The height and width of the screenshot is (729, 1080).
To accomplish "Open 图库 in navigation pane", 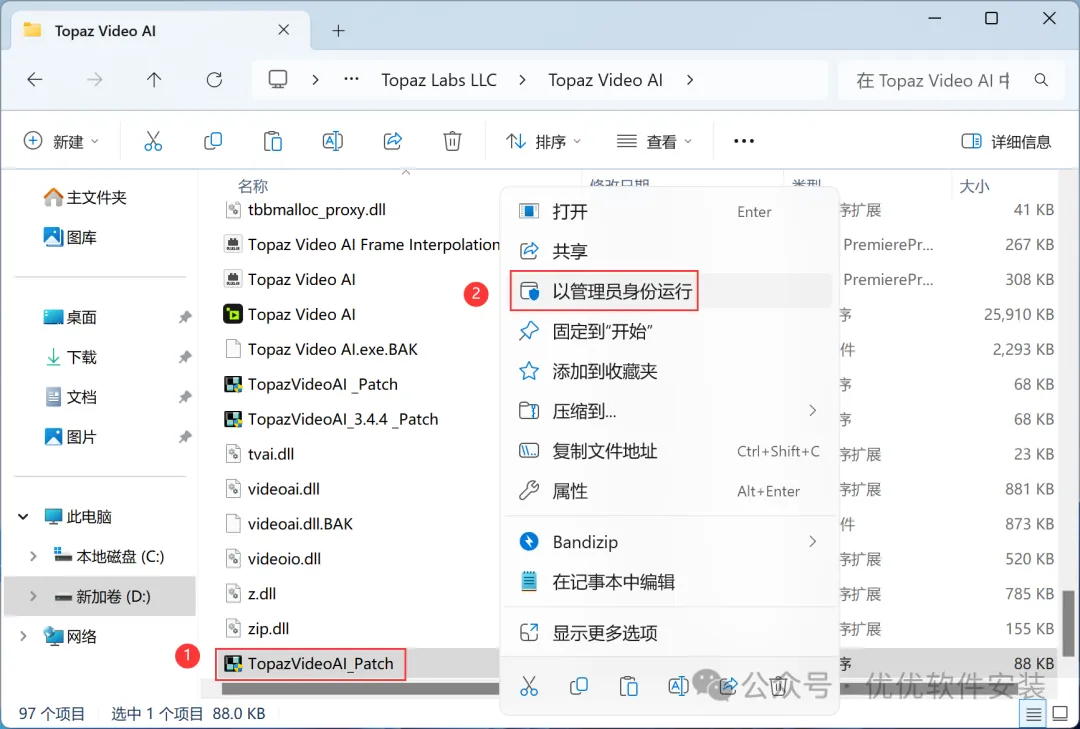I will (x=70, y=238).
